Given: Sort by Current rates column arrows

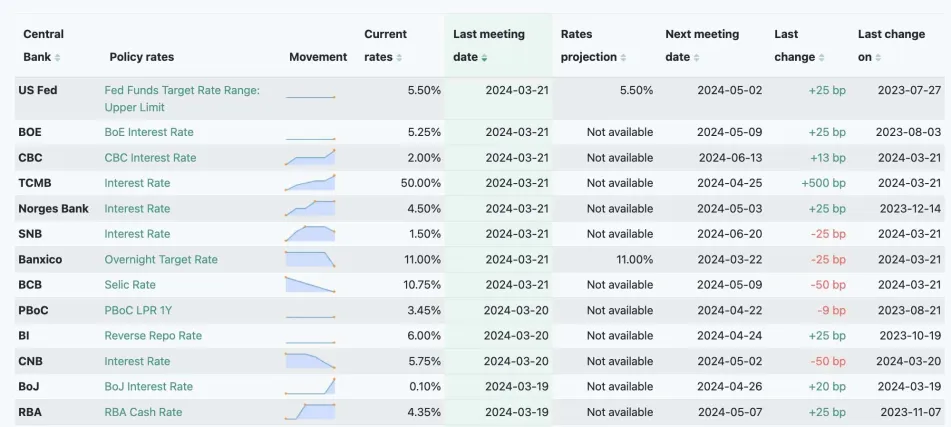Looking at the screenshot, I should (399, 58).
